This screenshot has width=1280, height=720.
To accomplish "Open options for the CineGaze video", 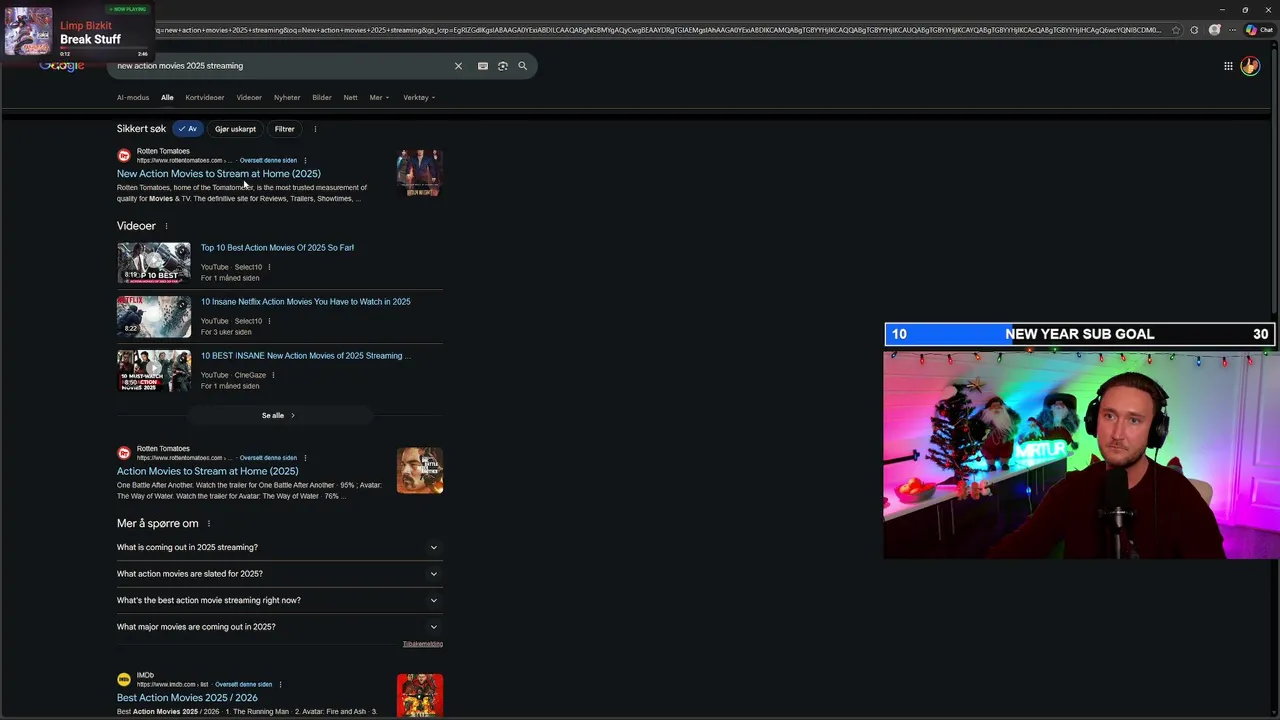I will 273,375.
